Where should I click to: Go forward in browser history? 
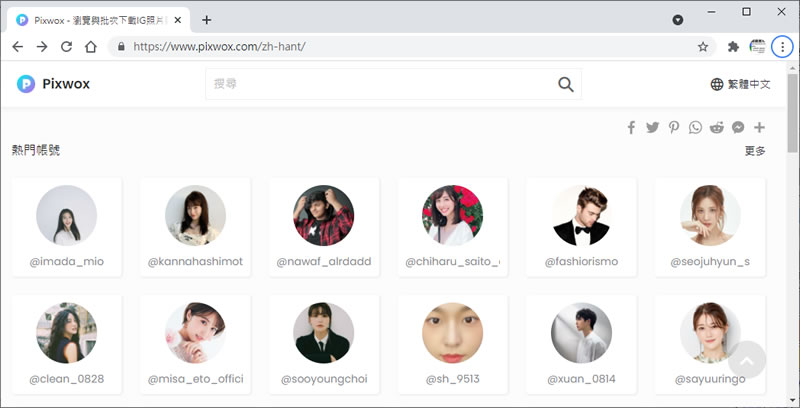[42, 47]
